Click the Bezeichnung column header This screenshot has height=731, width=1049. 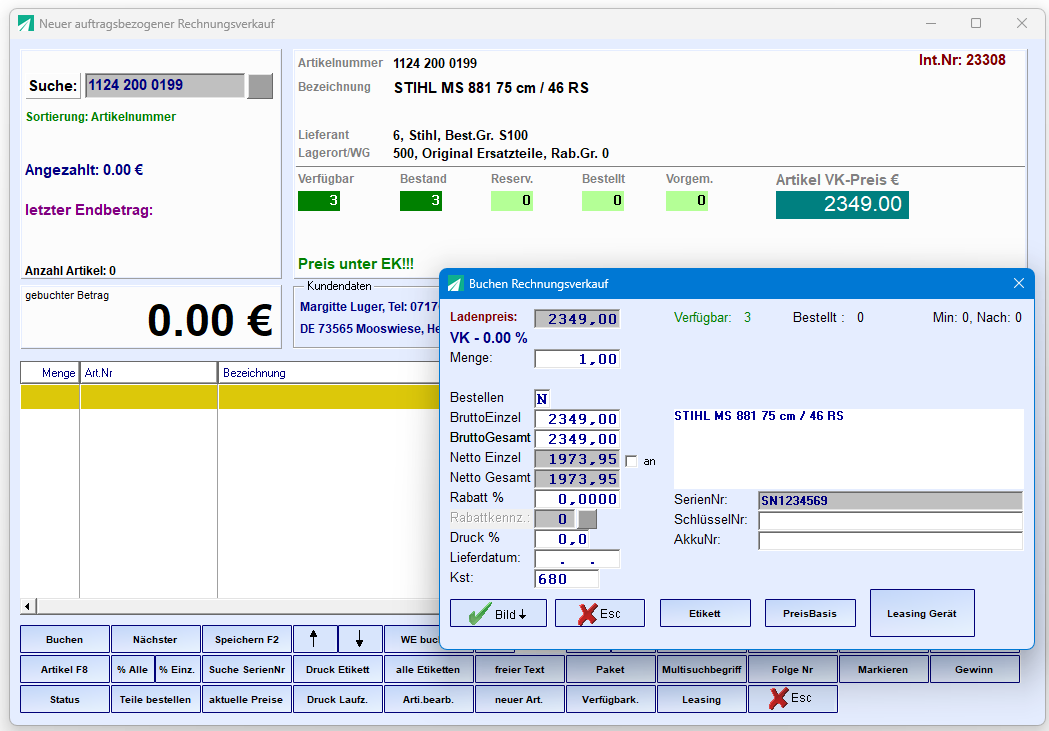(328, 373)
